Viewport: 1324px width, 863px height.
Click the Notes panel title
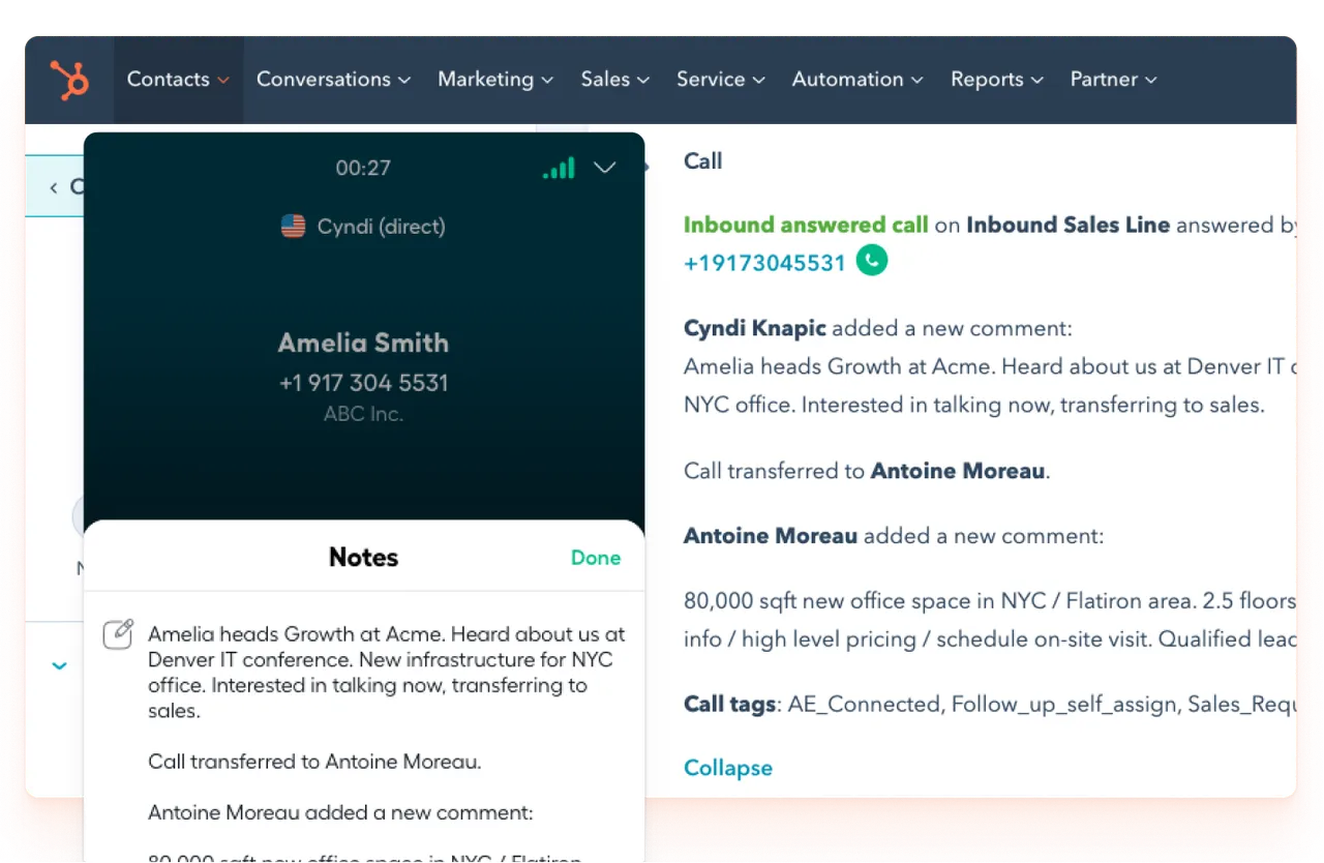click(x=364, y=557)
